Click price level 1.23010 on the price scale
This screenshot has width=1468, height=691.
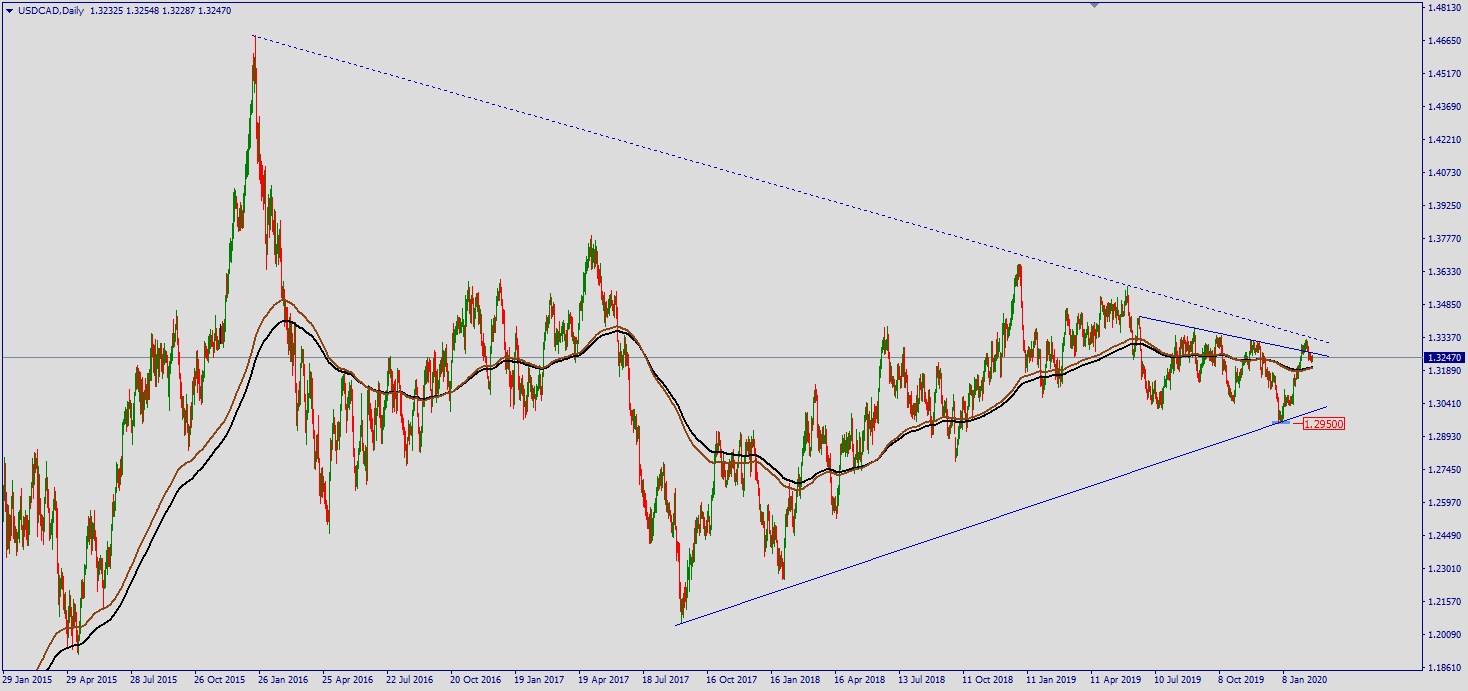pyautogui.click(x=1446, y=569)
